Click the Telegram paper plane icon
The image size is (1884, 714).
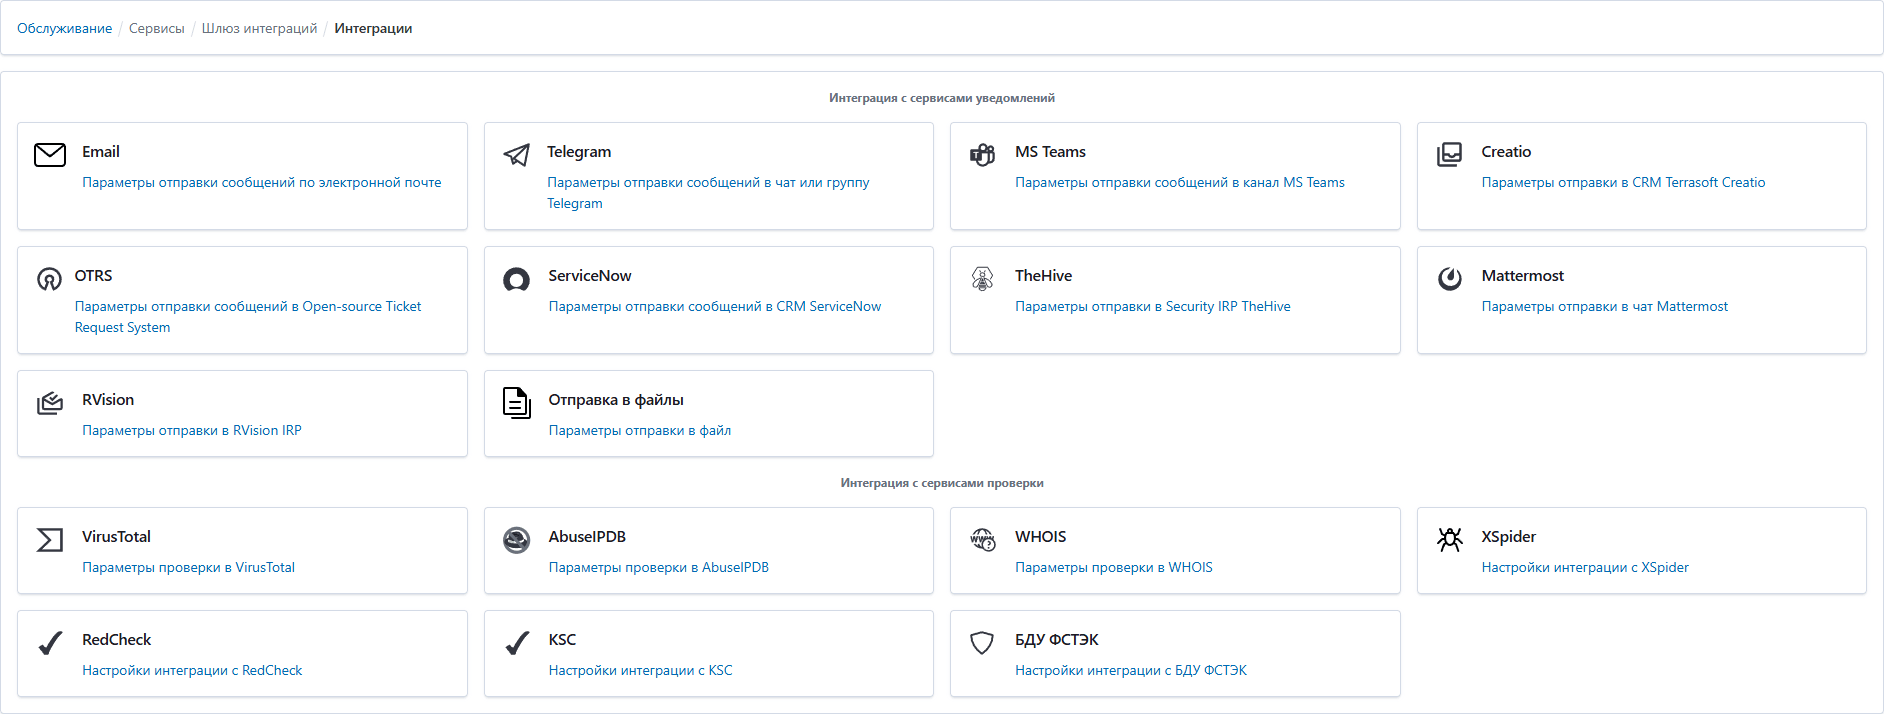pos(516,154)
